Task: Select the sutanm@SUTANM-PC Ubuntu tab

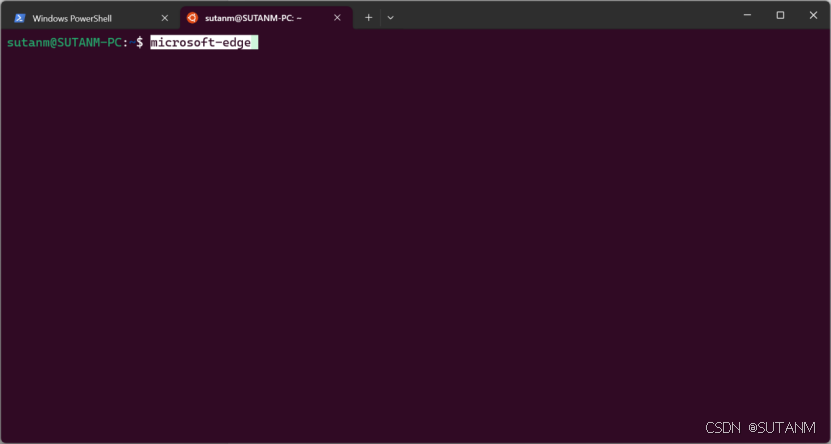Action: point(266,18)
